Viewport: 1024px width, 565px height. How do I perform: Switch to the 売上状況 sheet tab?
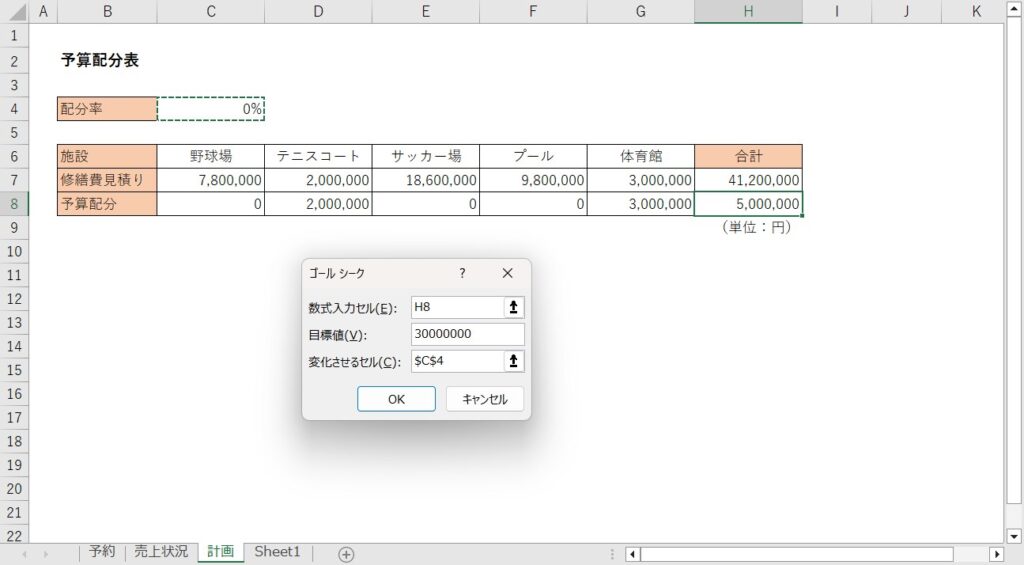[161, 552]
